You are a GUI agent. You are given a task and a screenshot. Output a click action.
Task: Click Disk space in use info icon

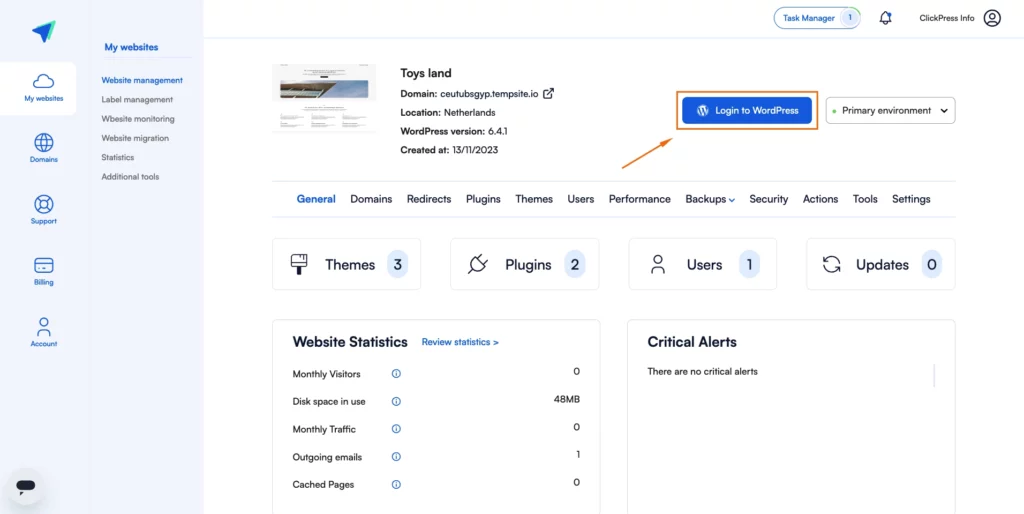pos(396,402)
